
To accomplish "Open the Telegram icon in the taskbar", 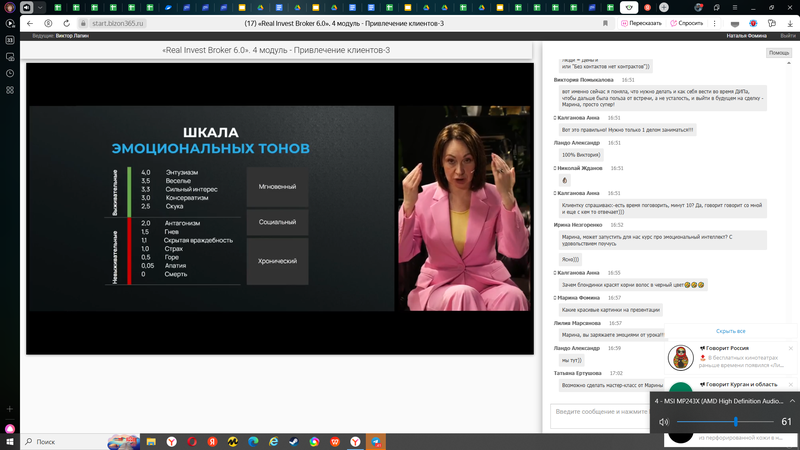I will click(376, 441).
